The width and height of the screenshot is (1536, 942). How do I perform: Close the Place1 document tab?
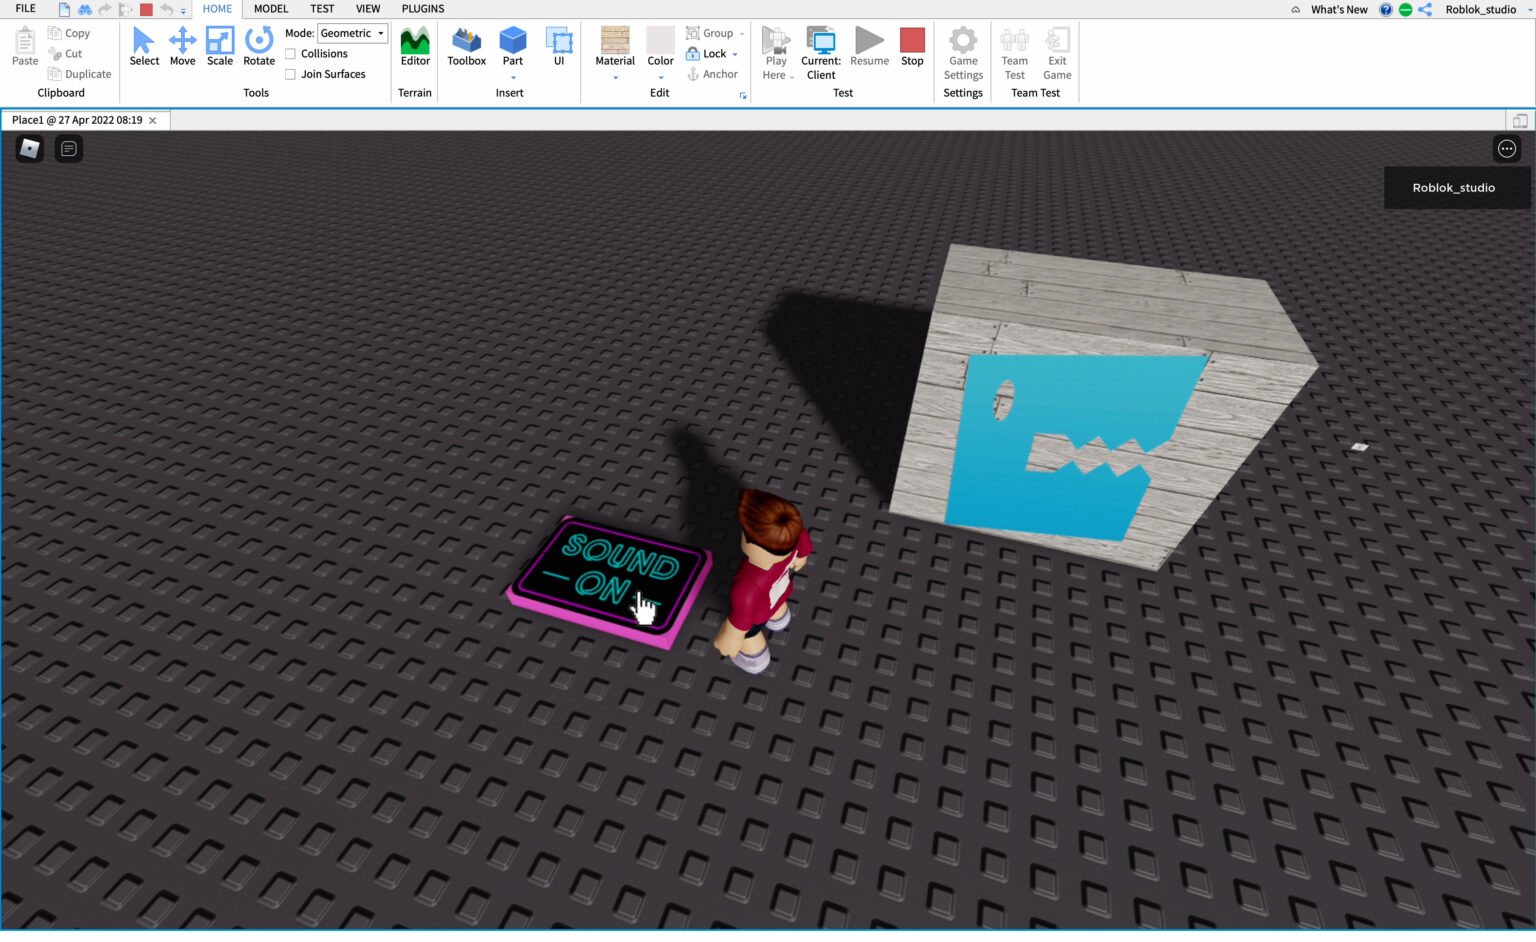point(152,119)
